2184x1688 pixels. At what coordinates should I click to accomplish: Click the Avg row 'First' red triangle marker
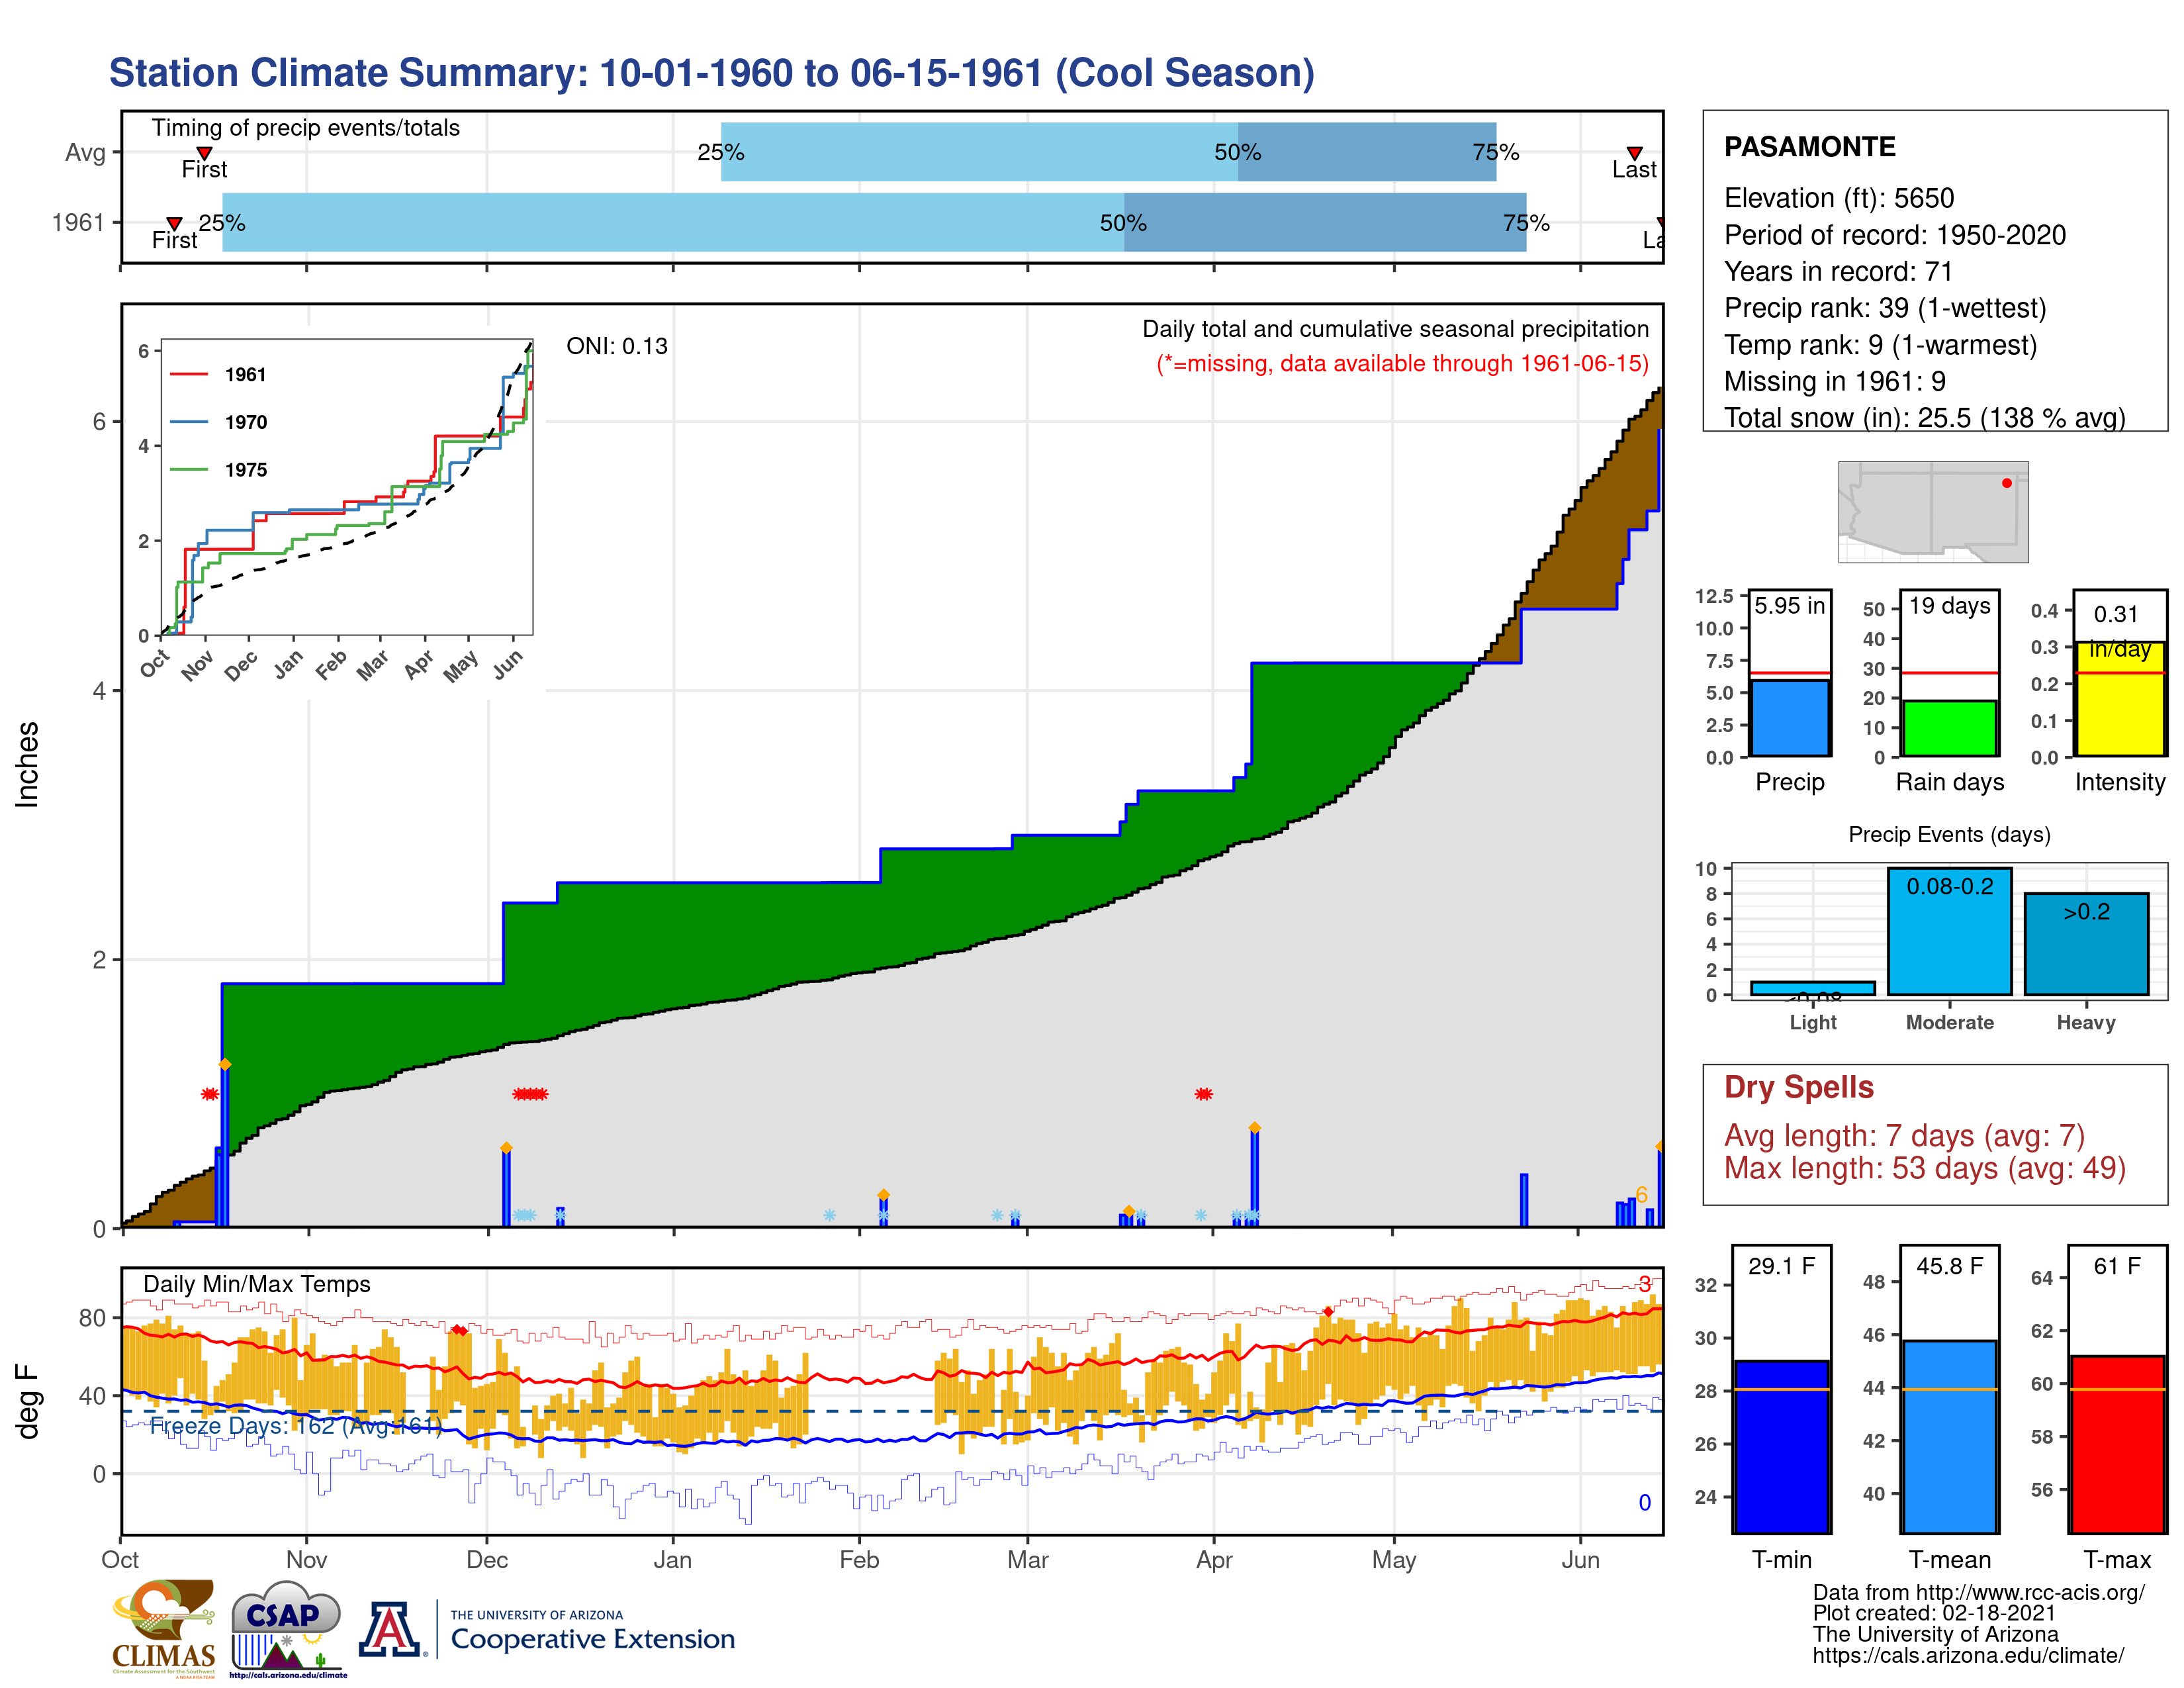tap(204, 153)
